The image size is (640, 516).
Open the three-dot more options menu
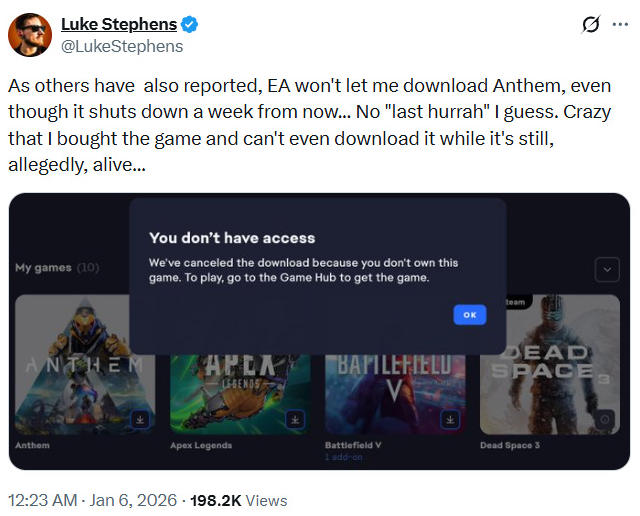tap(620, 25)
